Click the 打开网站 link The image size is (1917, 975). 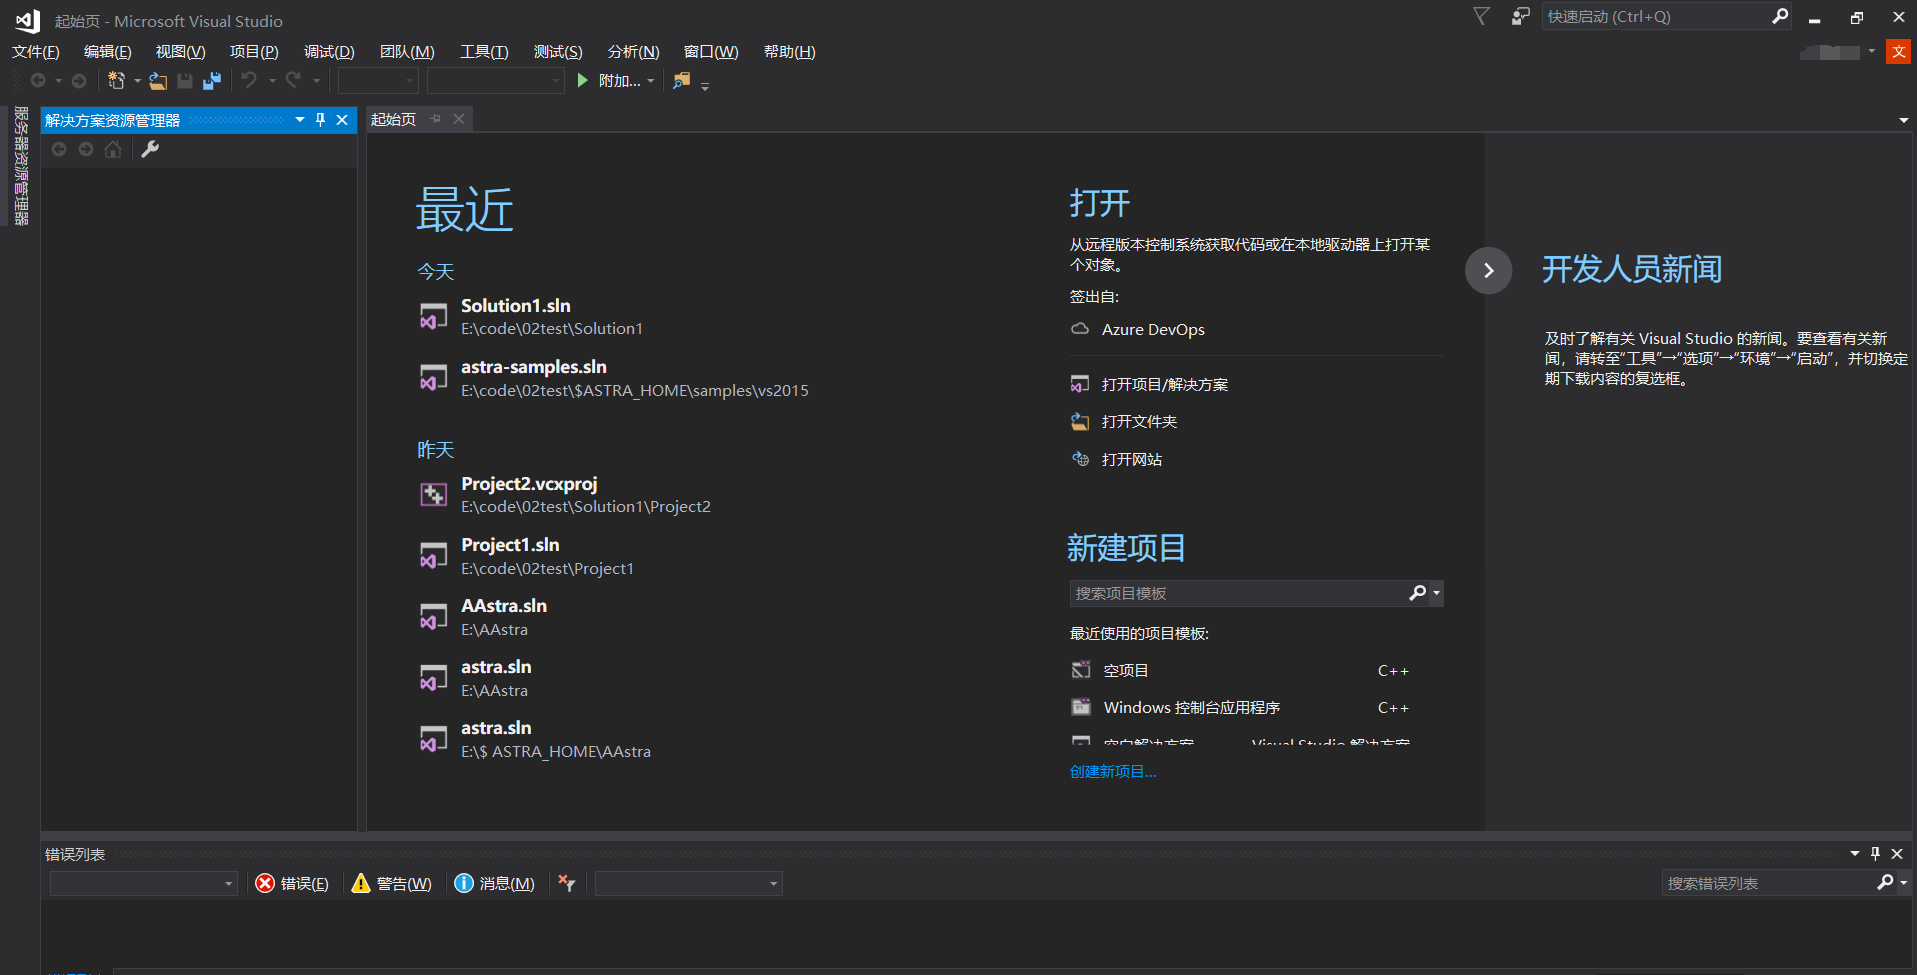1132,459
